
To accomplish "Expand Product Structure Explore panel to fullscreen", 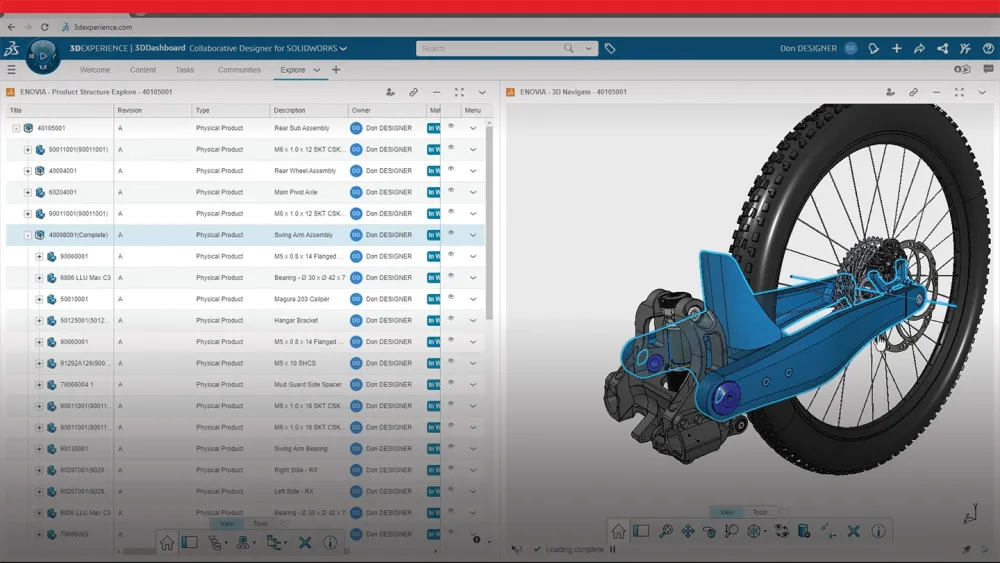I will click(x=459, y=92).
